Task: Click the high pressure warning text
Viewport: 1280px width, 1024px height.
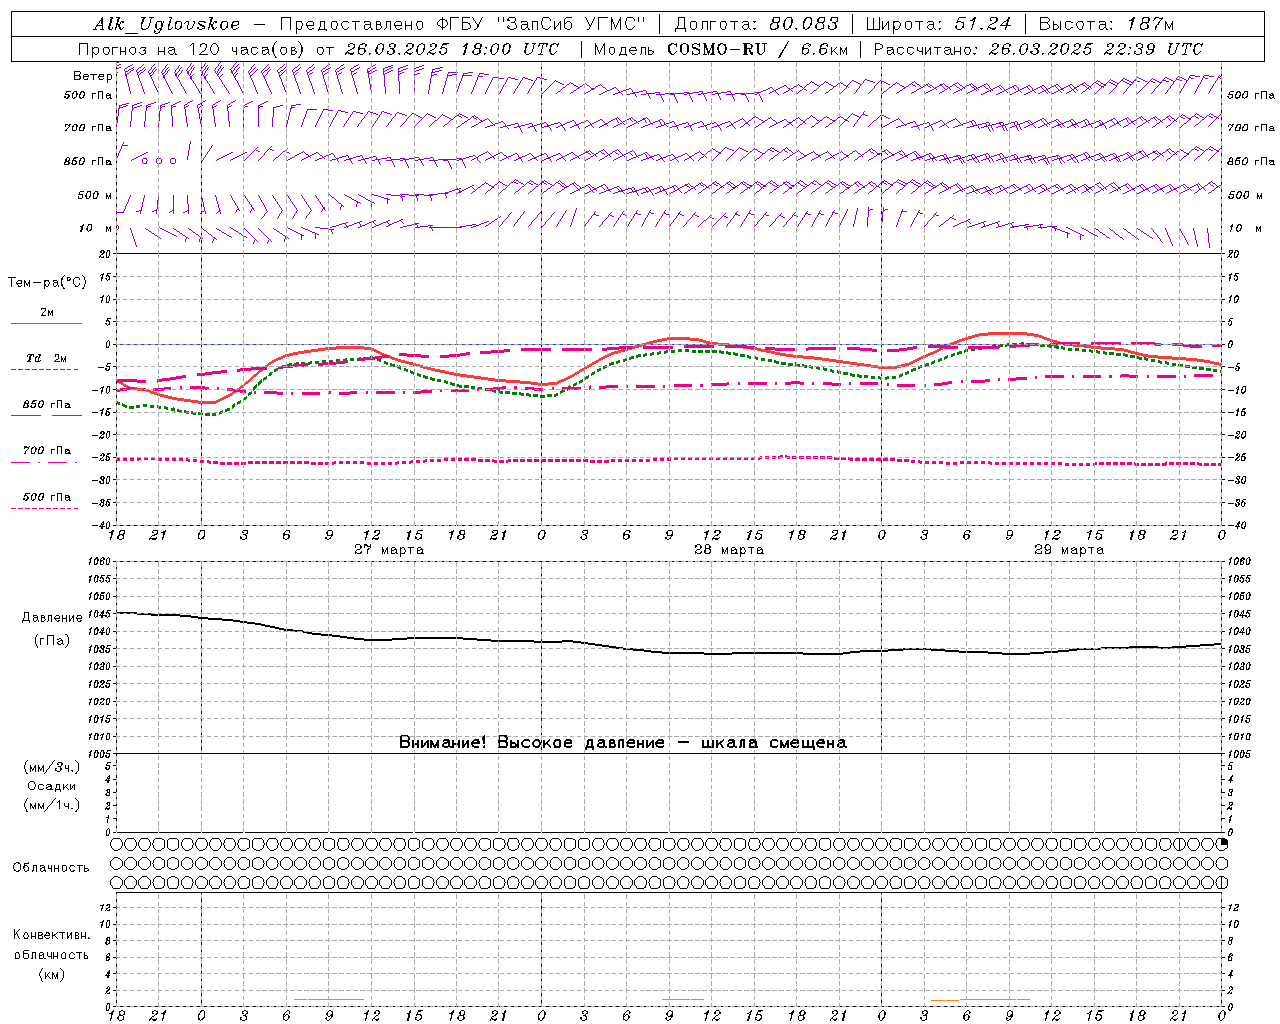Action: click(x=623, y=743)
